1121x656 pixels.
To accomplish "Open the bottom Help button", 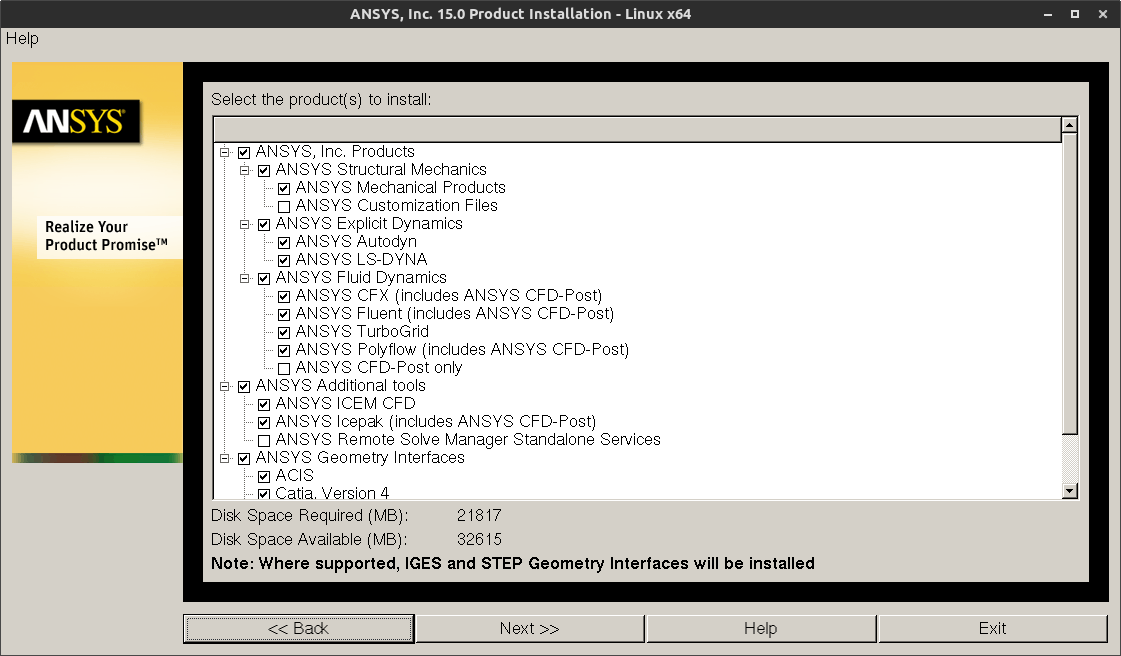I will 761,629.
